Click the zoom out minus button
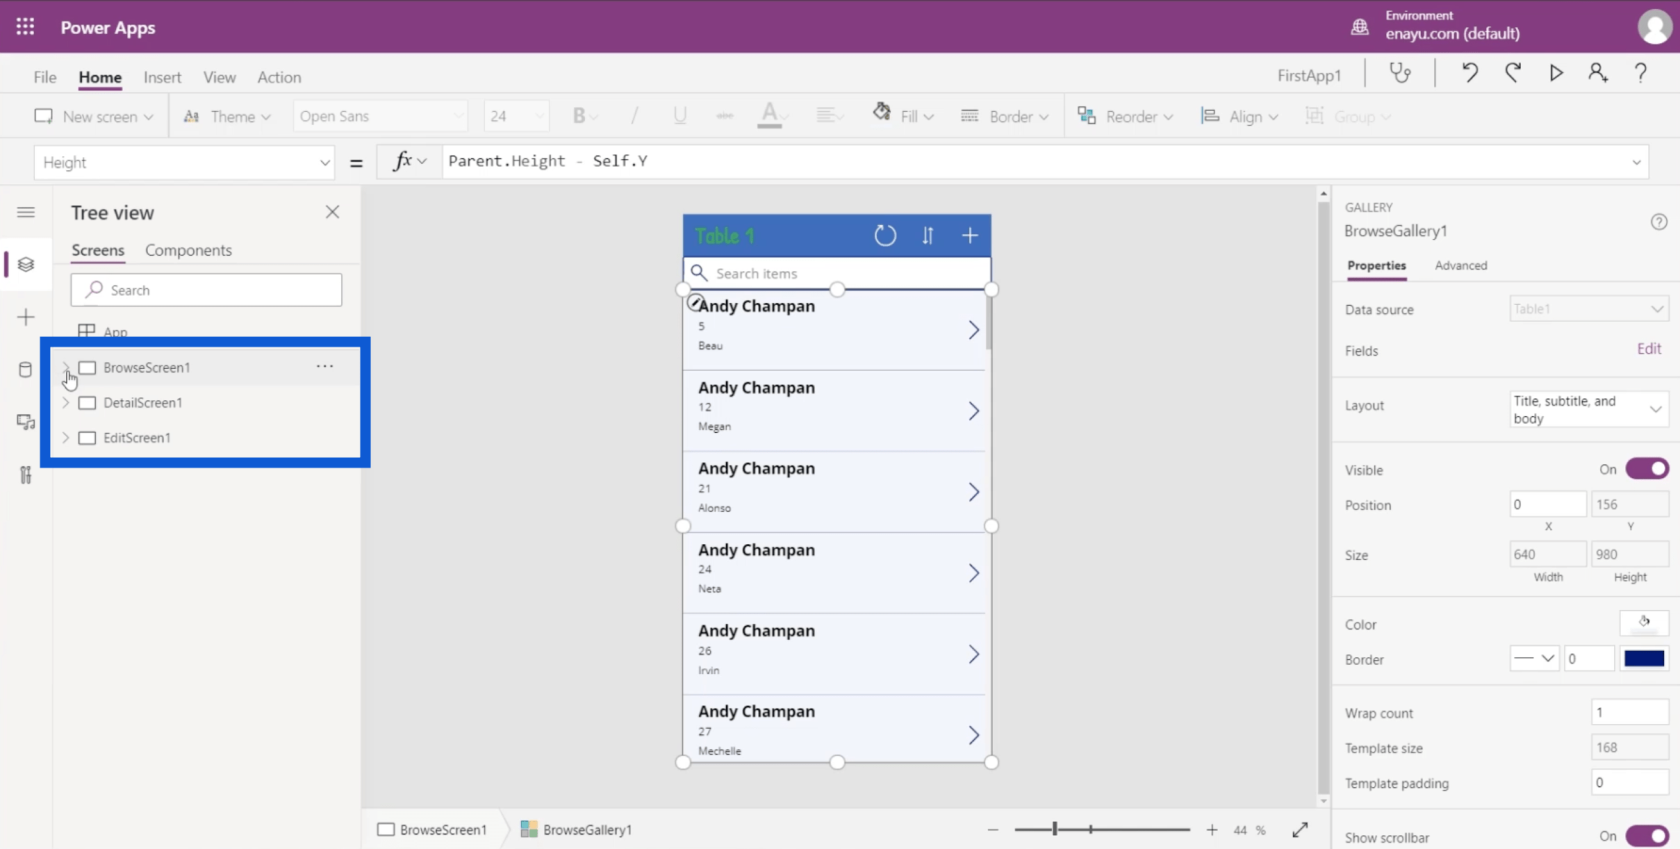1680x849 pixels. (993, 830)
